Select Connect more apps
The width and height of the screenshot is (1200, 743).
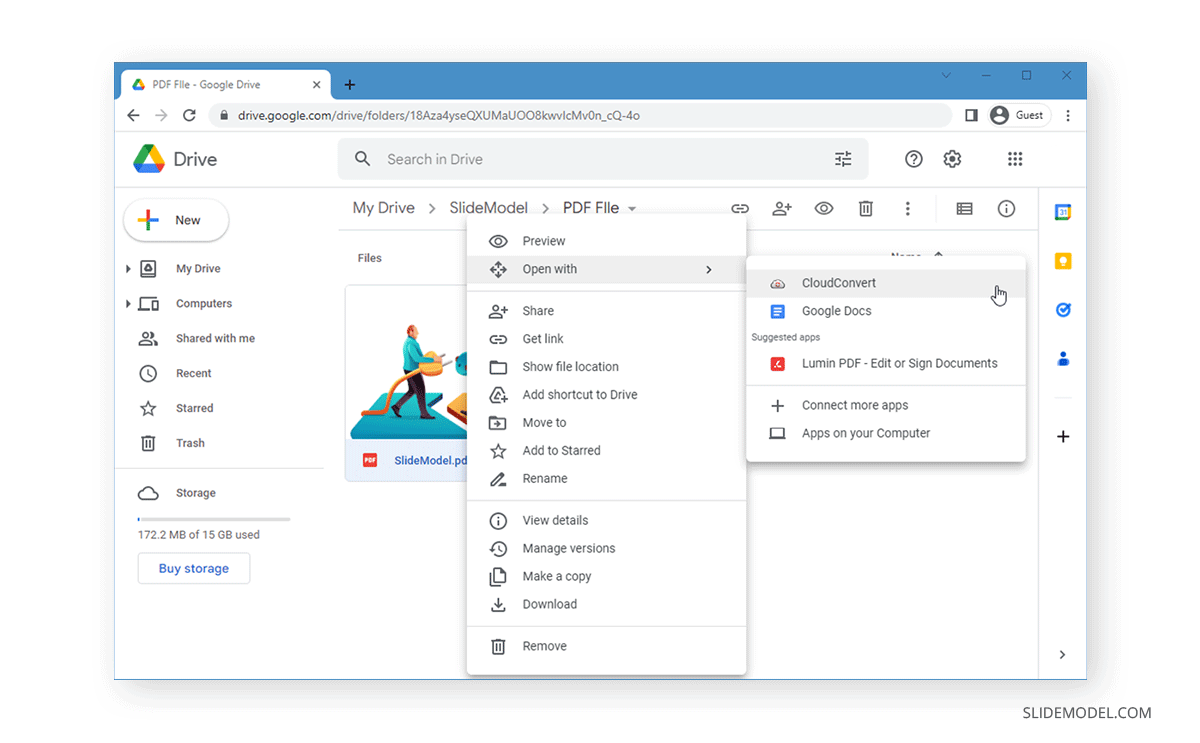point(886,406)
